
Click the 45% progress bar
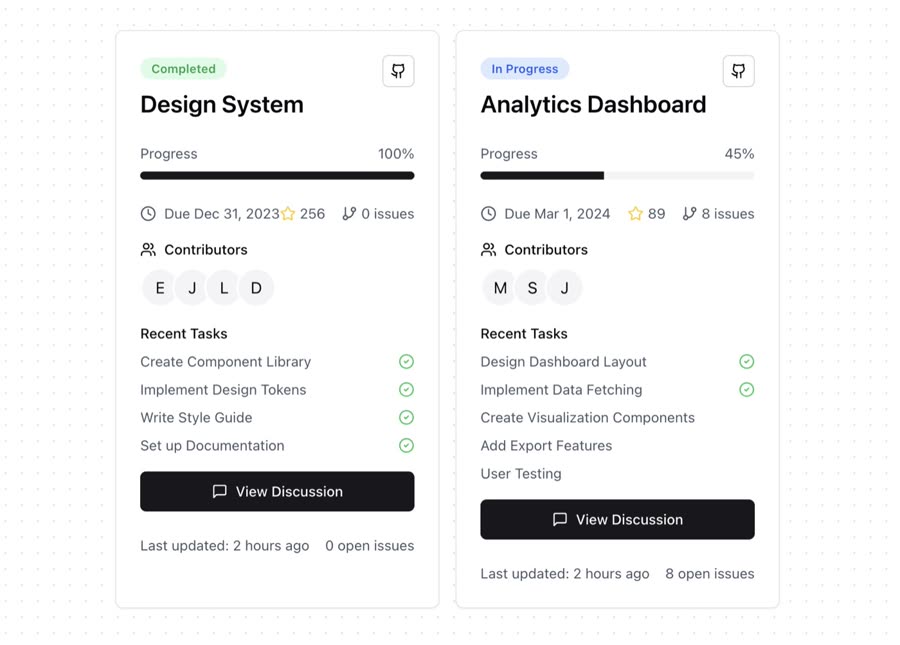pos(618,176)
